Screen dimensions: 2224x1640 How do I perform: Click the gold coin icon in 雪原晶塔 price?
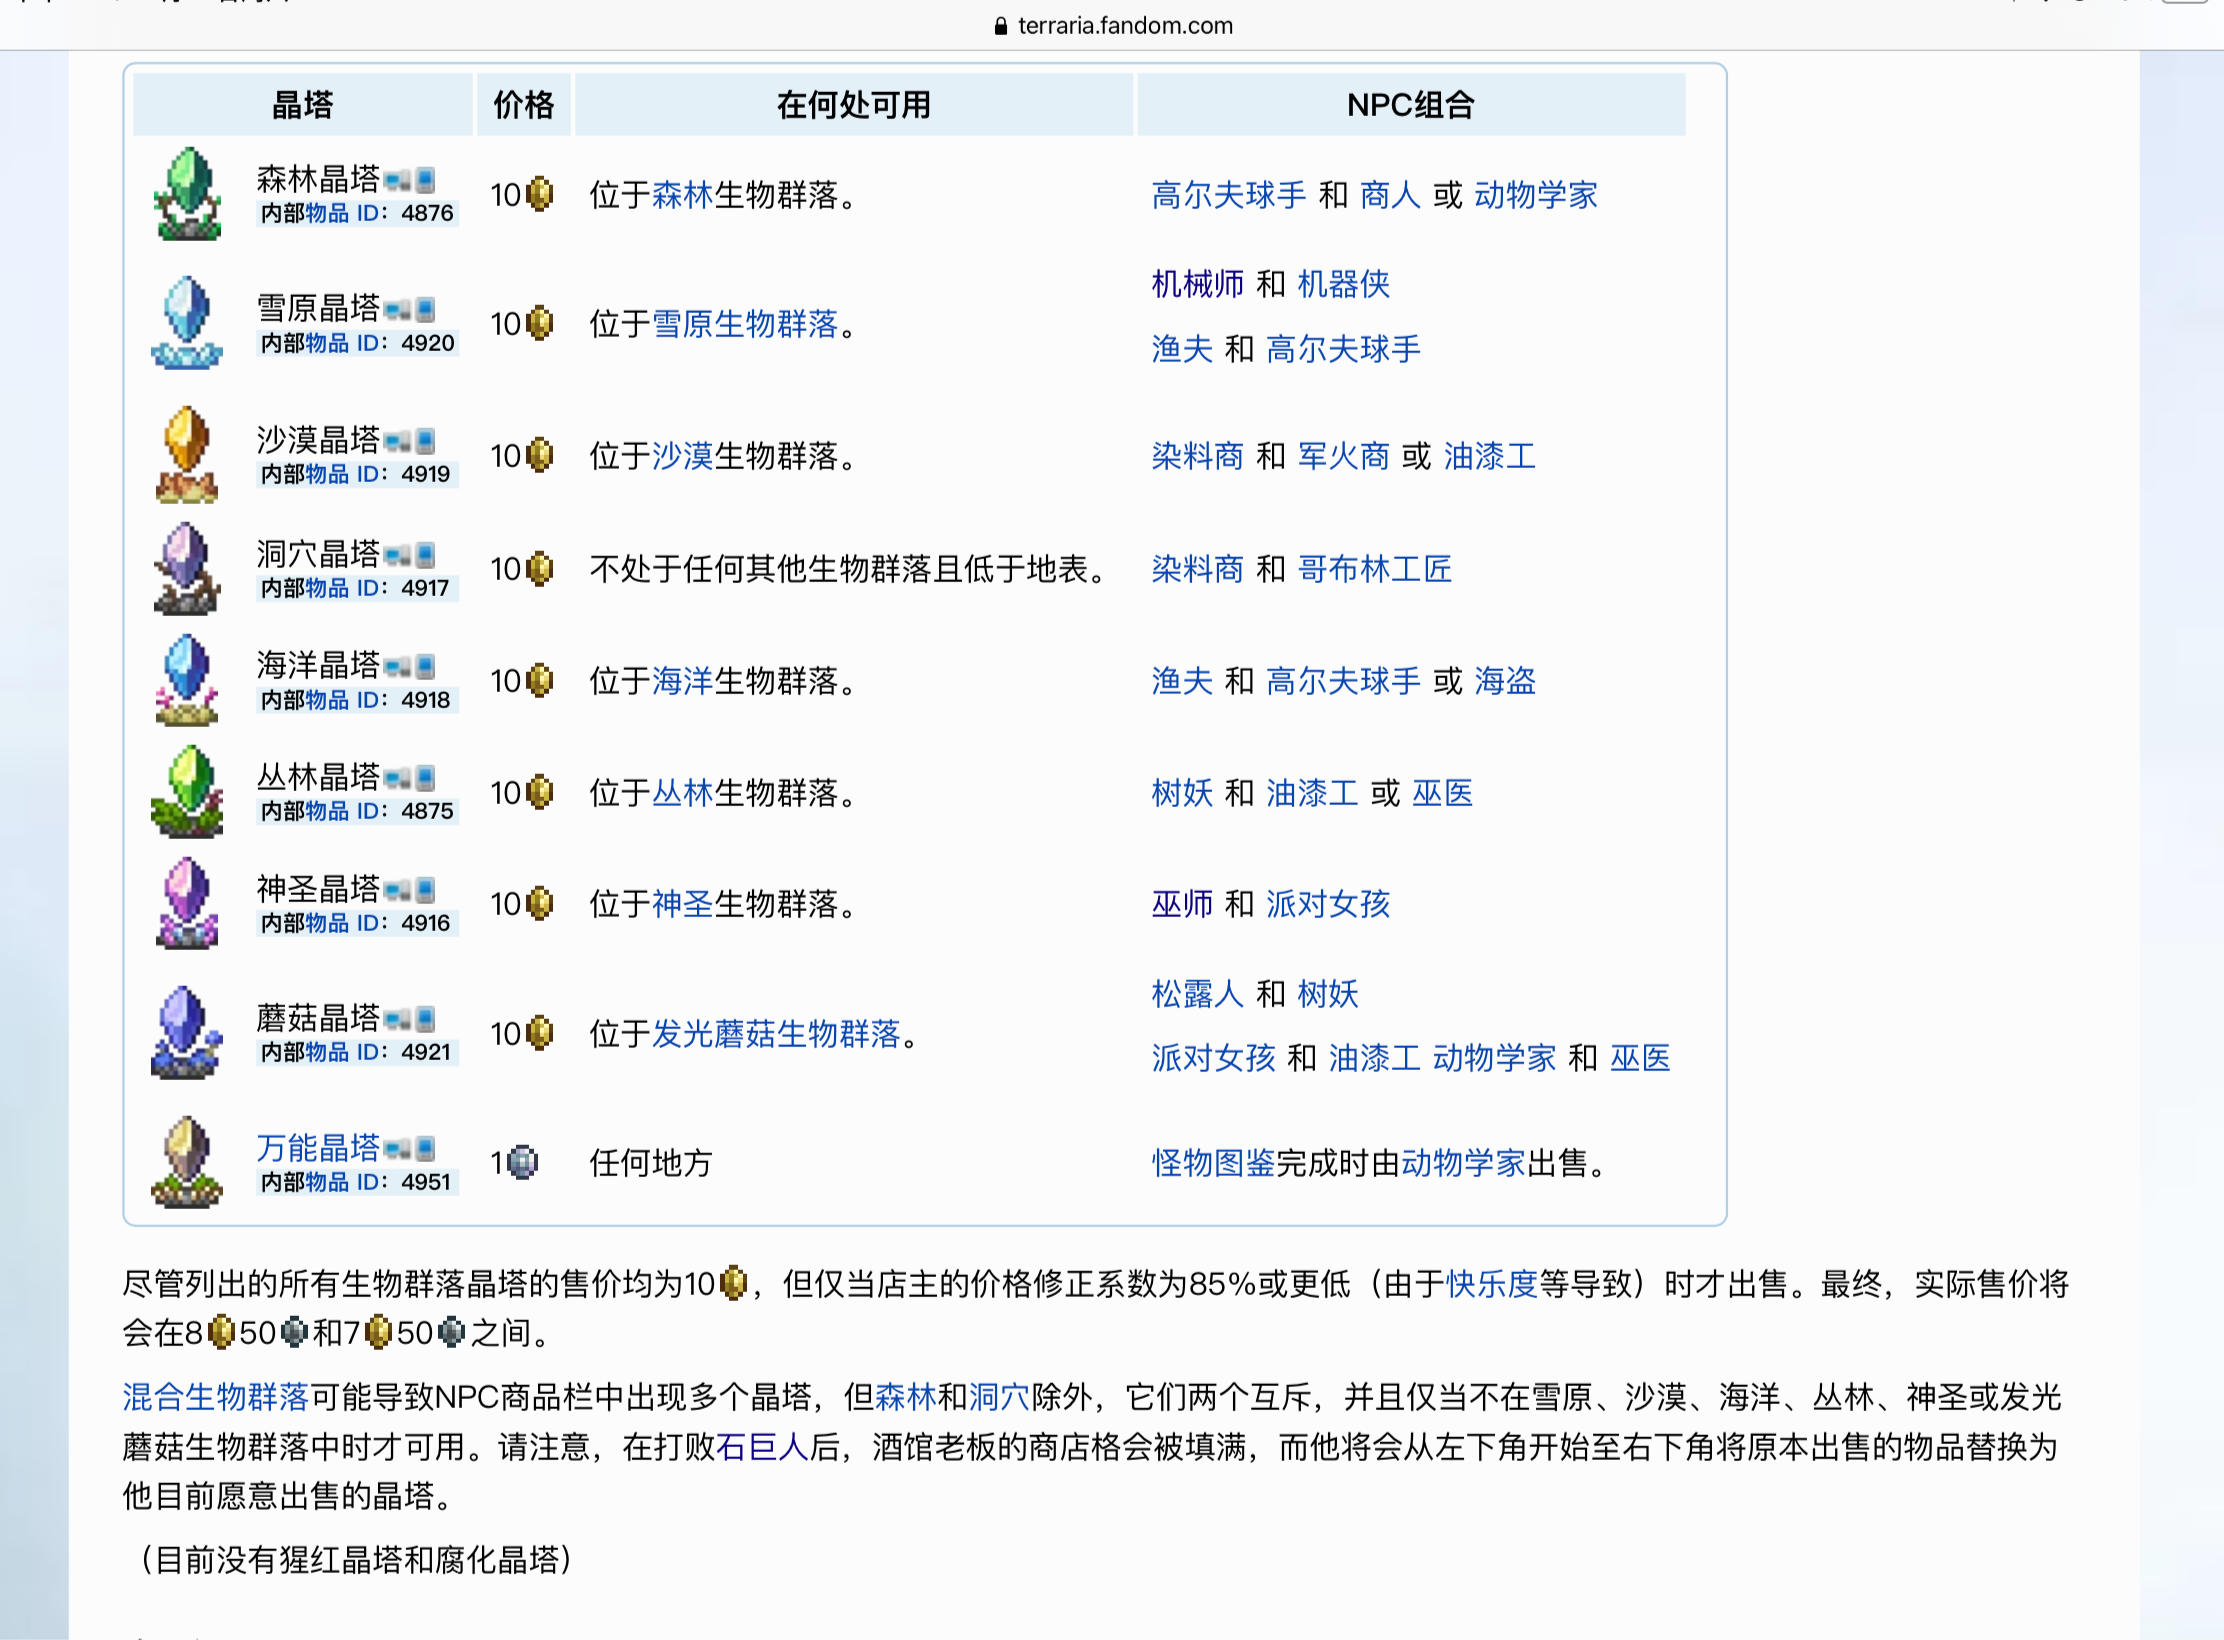tap(540, 323)
